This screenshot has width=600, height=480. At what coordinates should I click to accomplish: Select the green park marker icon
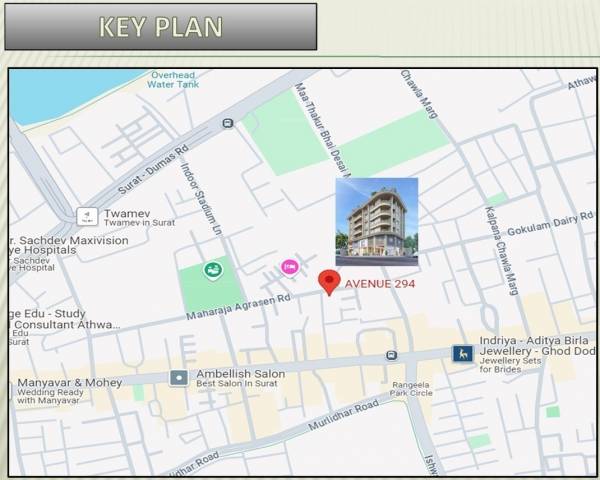213,271
